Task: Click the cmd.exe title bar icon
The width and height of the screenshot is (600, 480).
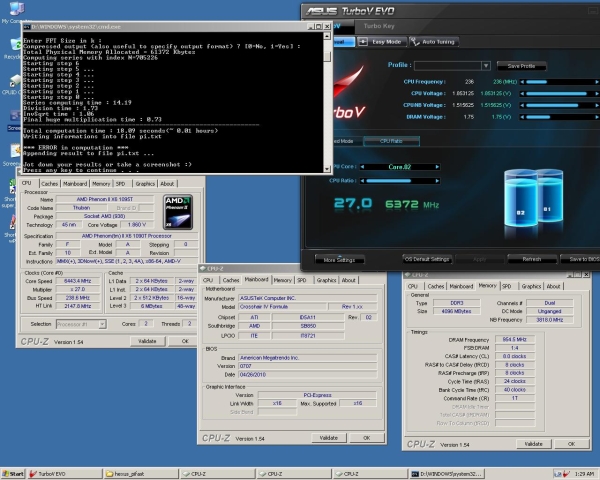Action: click(27, 27)
